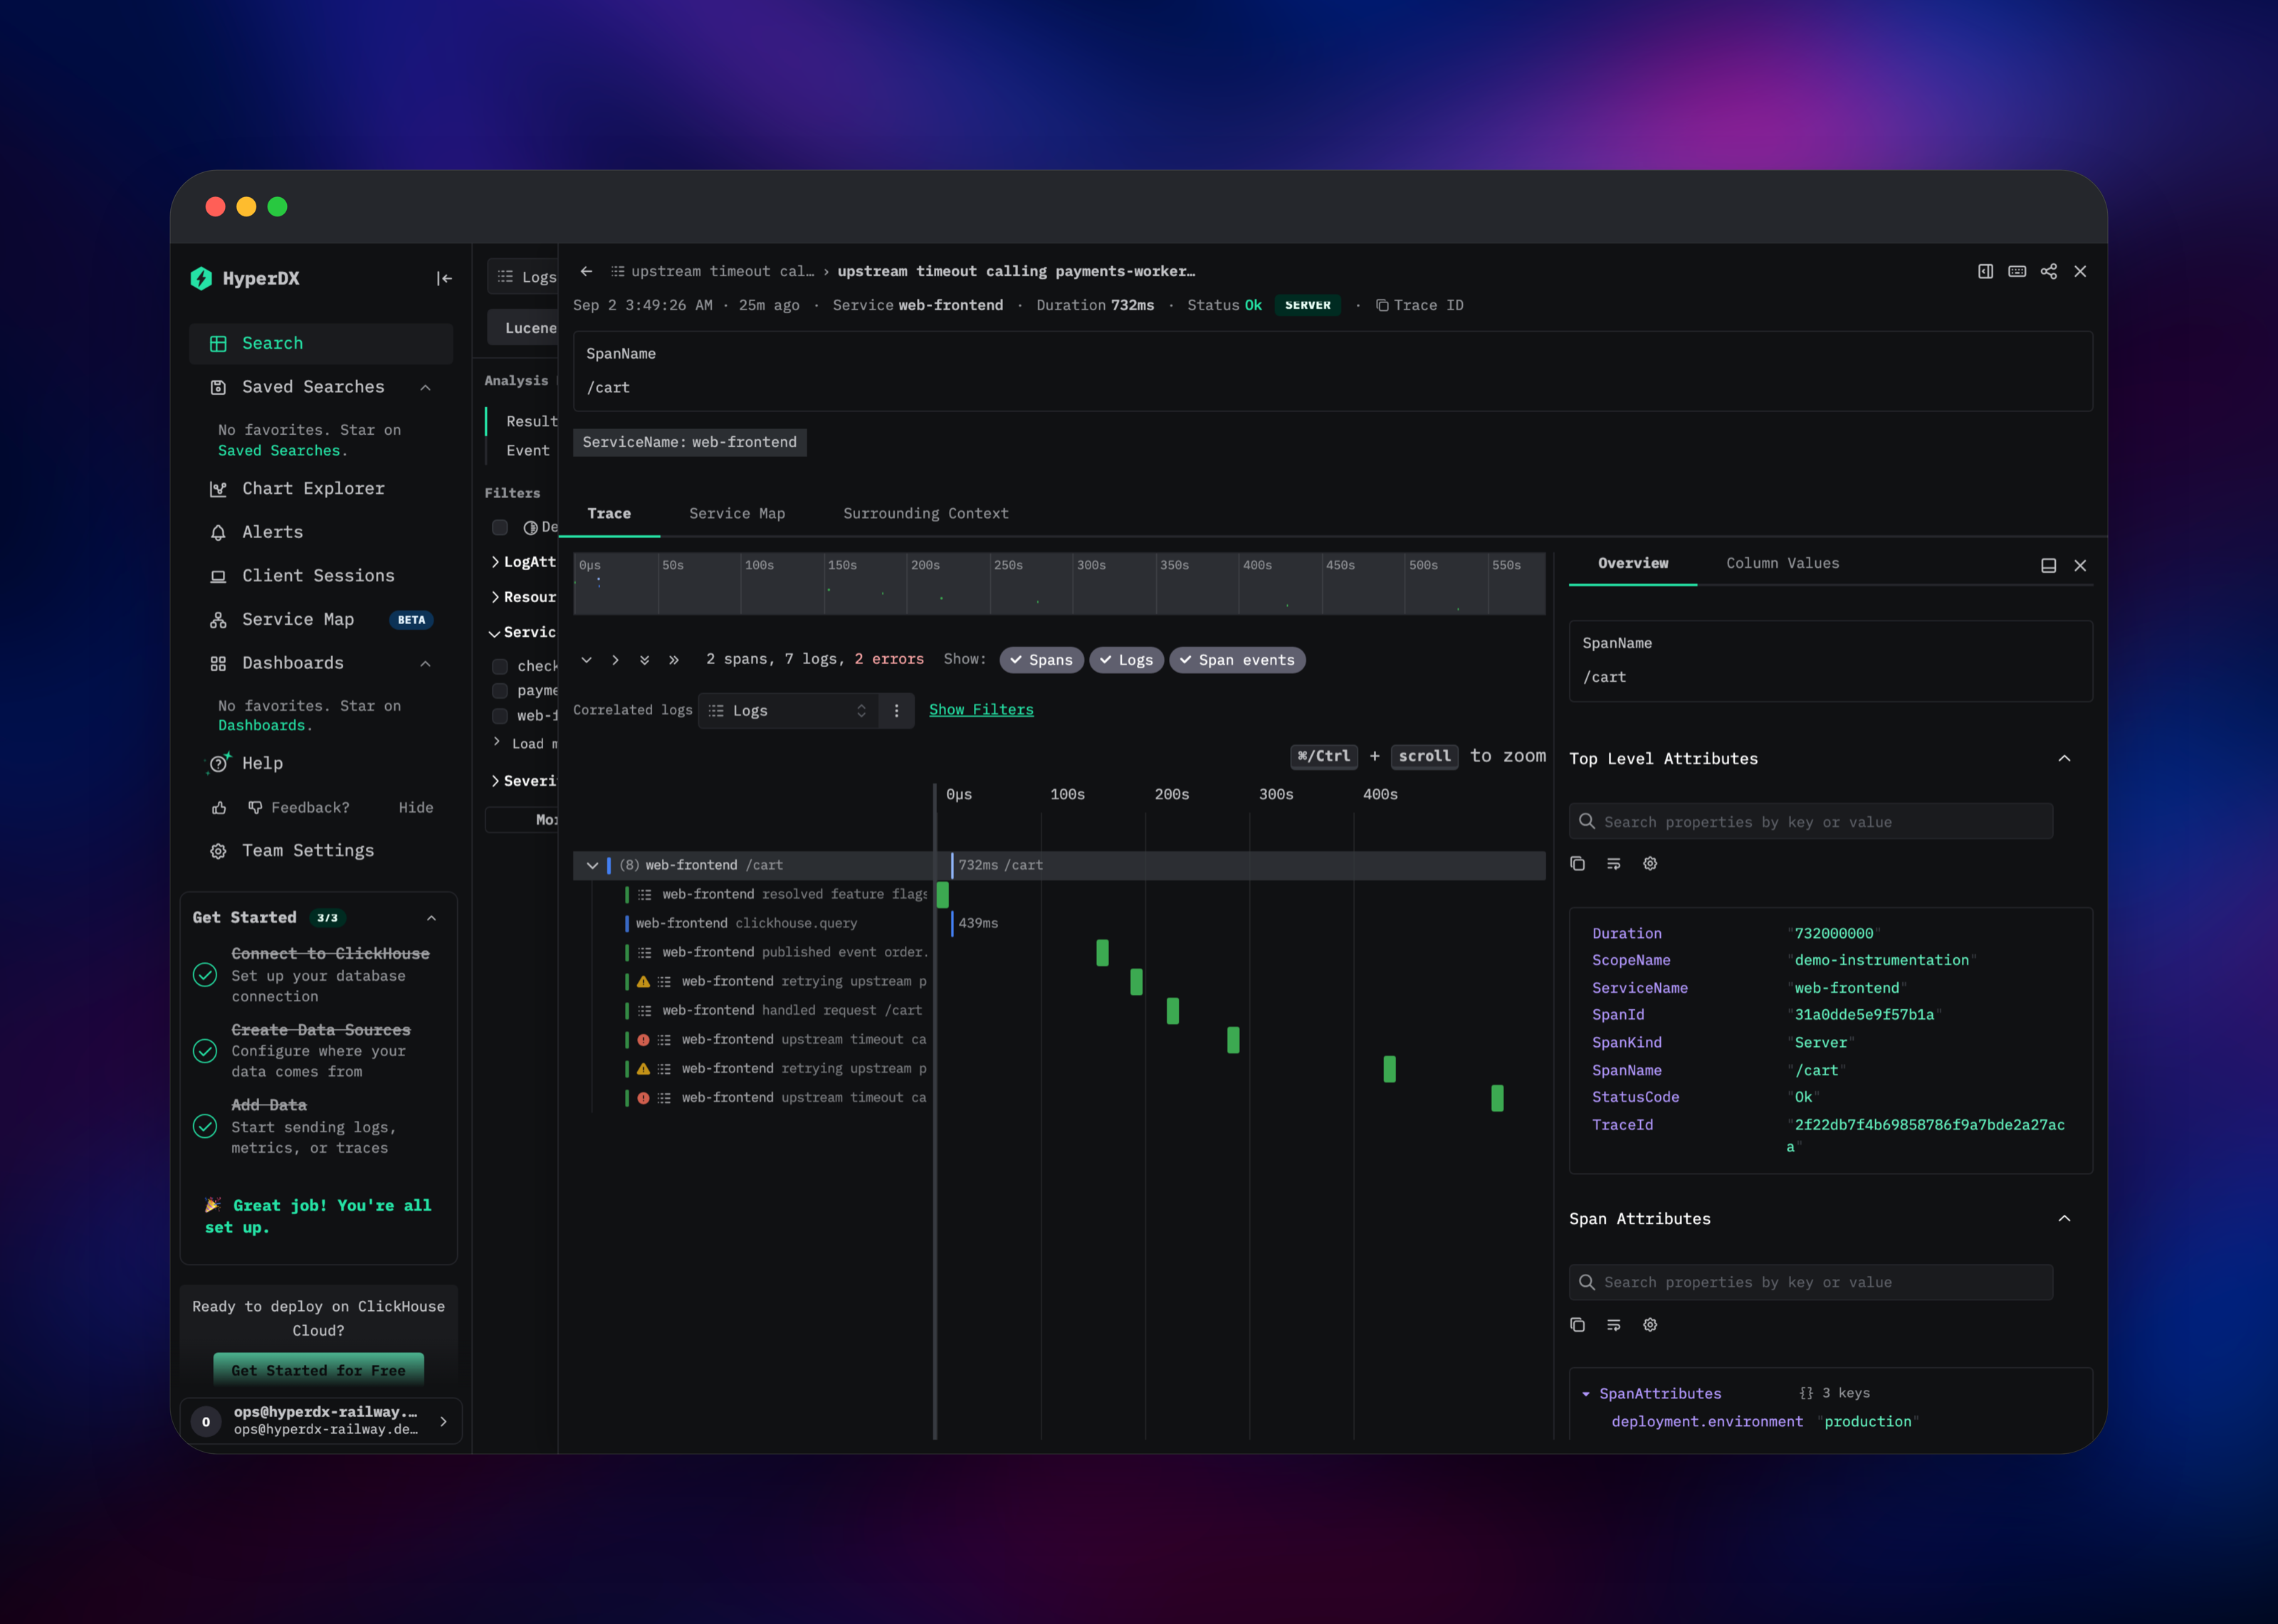Screen dimensions: 2278x1624
Task: Click the Show Filters link
Action: [981, 710]
